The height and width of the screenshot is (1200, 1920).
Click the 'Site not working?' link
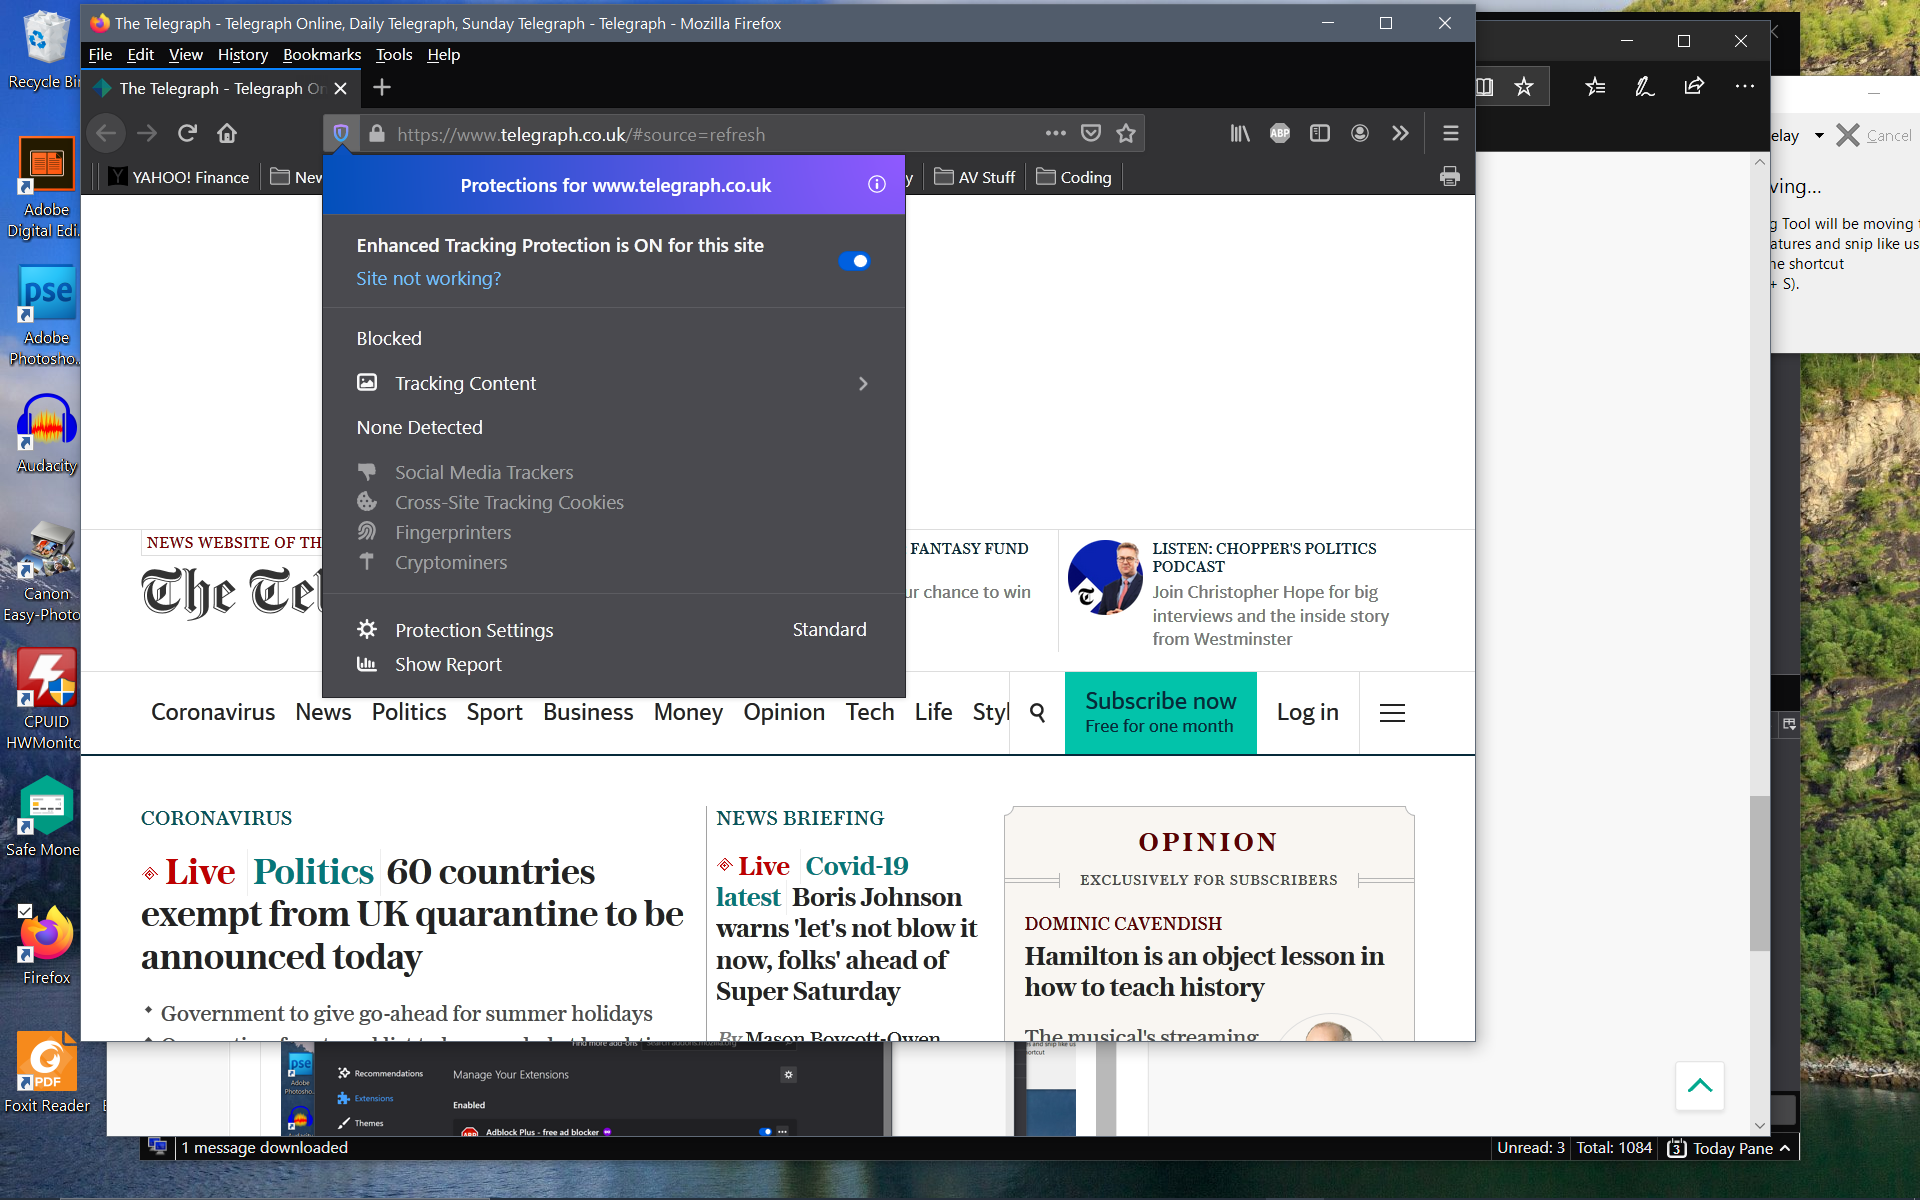(428, 279)
